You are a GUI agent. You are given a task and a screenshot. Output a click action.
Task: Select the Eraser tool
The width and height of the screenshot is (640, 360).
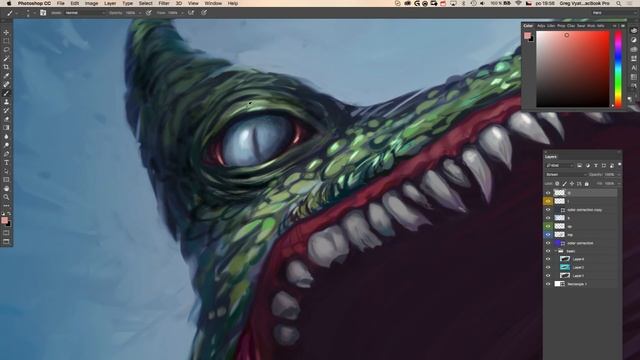(6, 119)
